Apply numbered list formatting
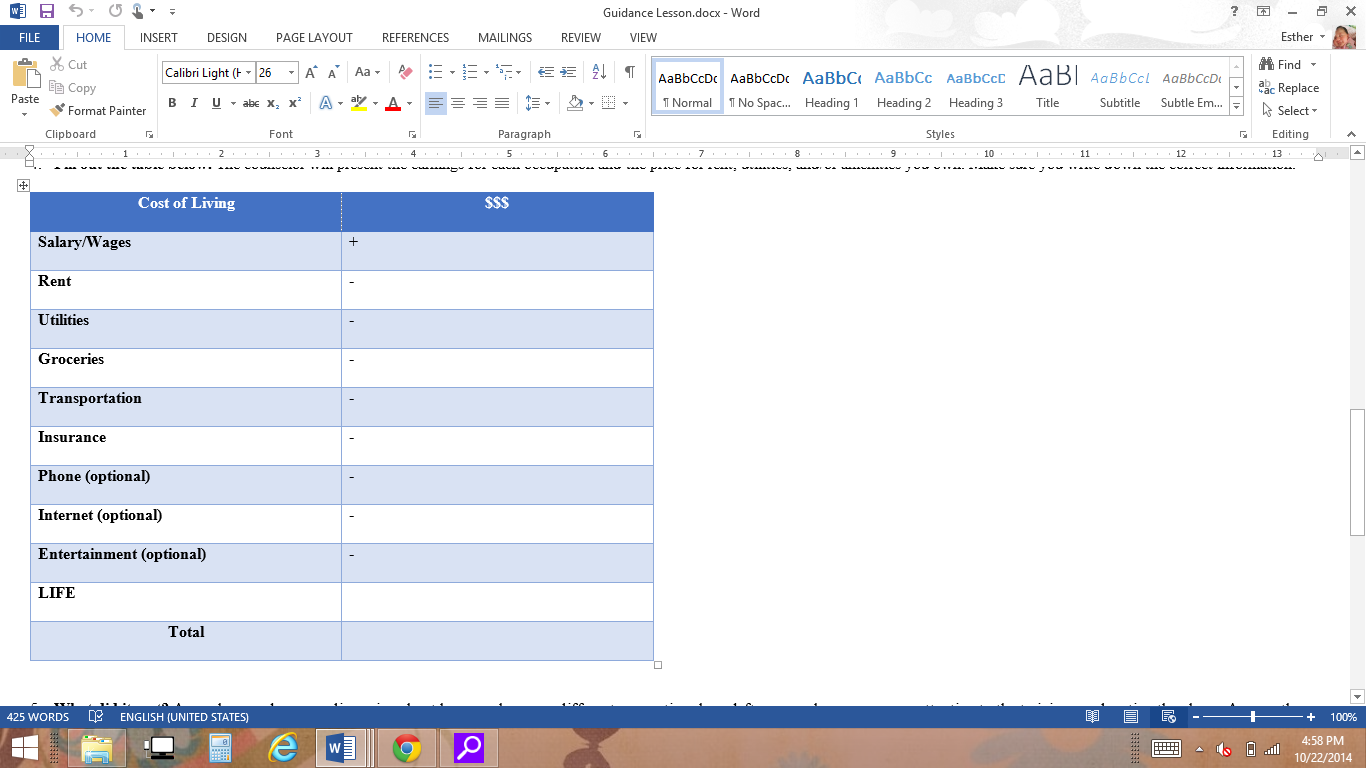This screenshot has width=1366, height=768. [469, 73]
